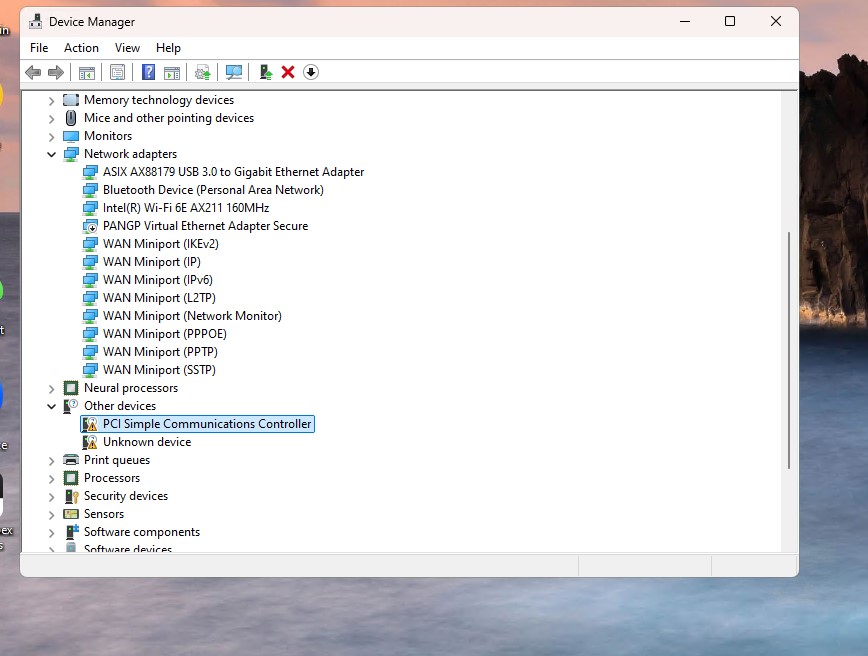Collapse the Network adapters category

pos(51,153)
